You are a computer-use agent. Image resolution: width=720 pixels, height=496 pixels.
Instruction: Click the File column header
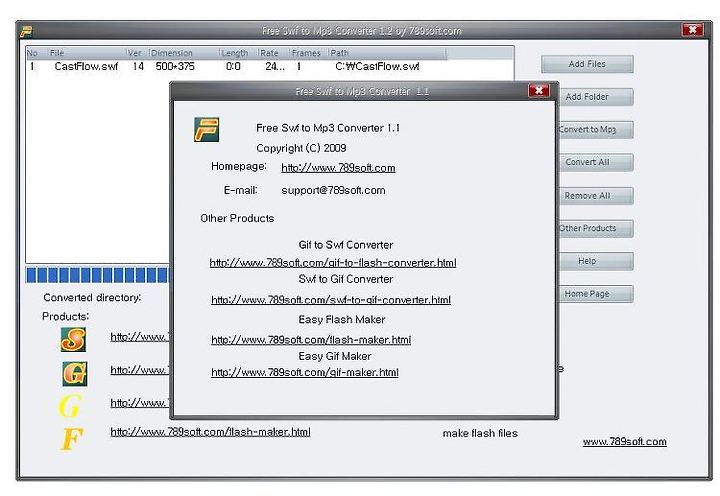pos(87,53)
